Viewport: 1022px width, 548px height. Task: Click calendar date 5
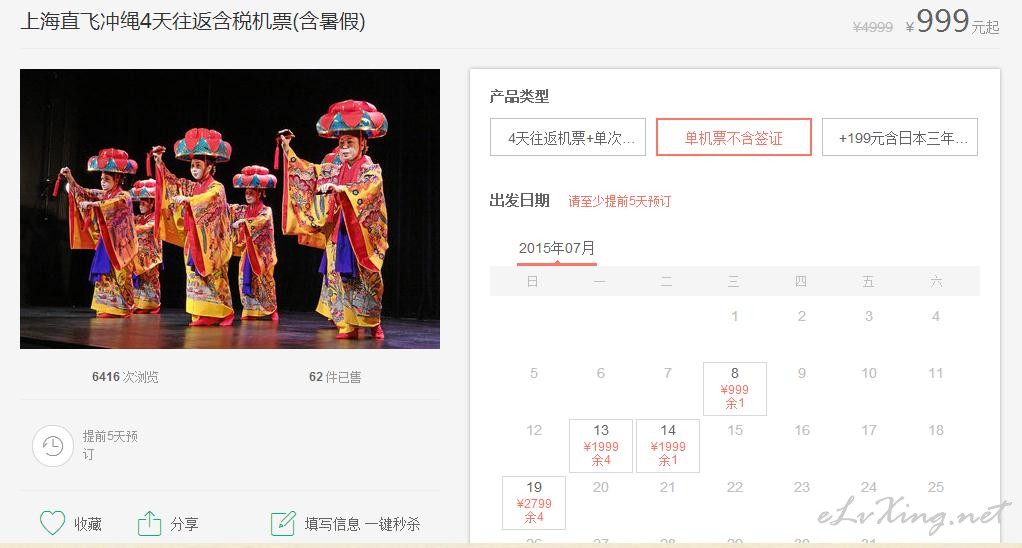click(534, 373)
